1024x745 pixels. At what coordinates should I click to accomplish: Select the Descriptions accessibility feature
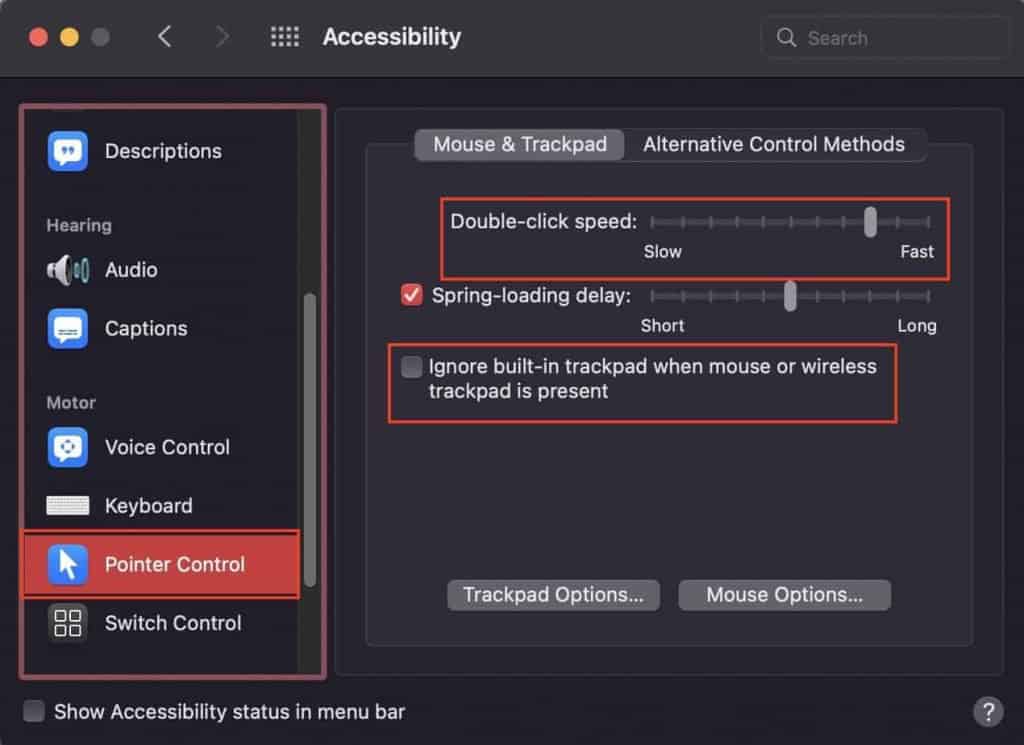(x=163, y=151)
